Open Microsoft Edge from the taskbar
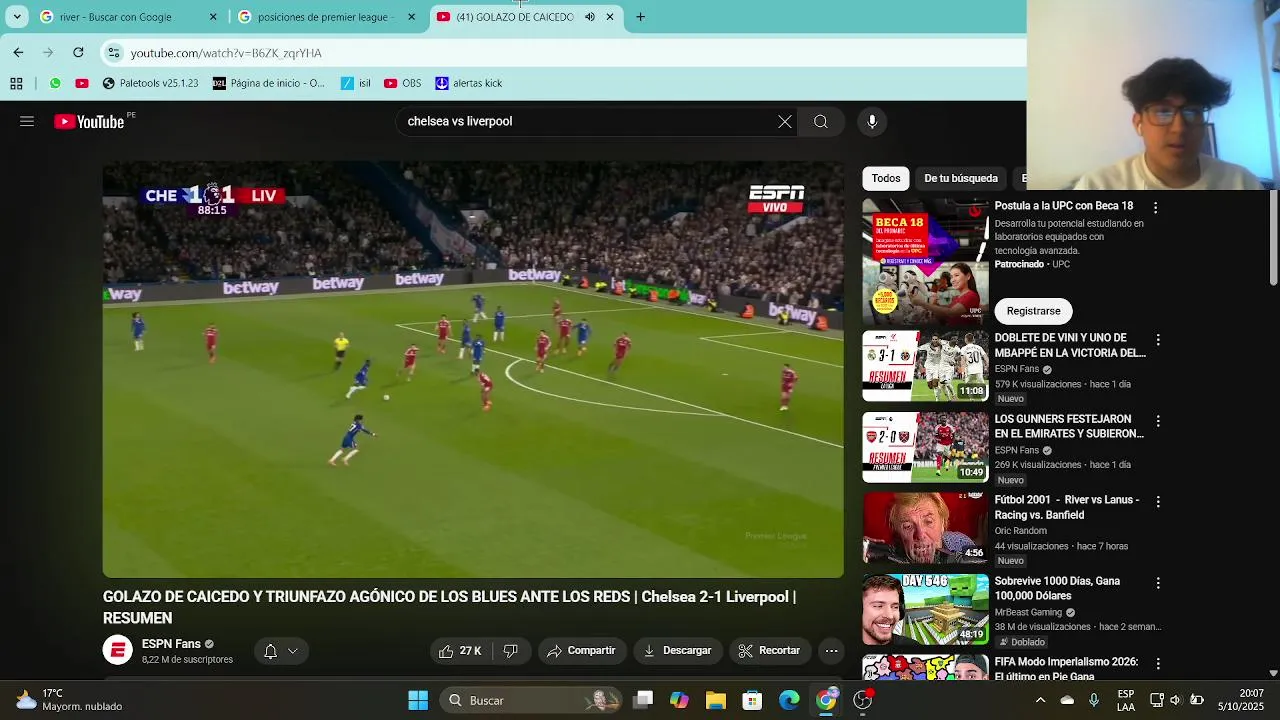The image size is (1280, 720). coord(789,700)
